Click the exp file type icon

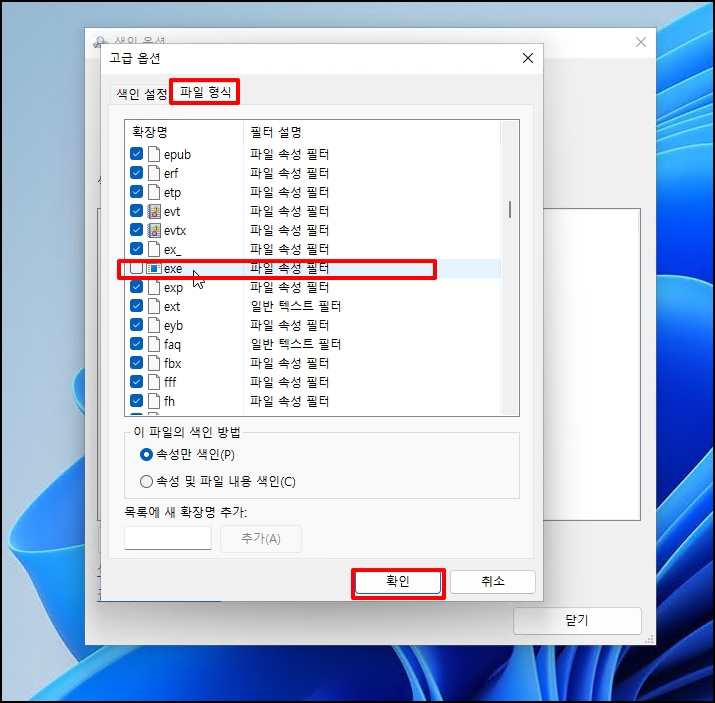[154, 287]
